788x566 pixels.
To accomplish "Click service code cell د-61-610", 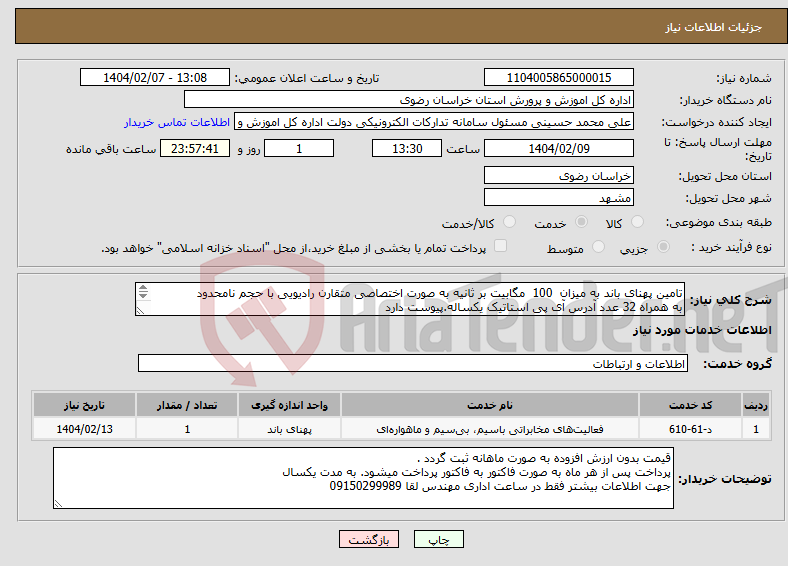I will [x=691, y=429].
